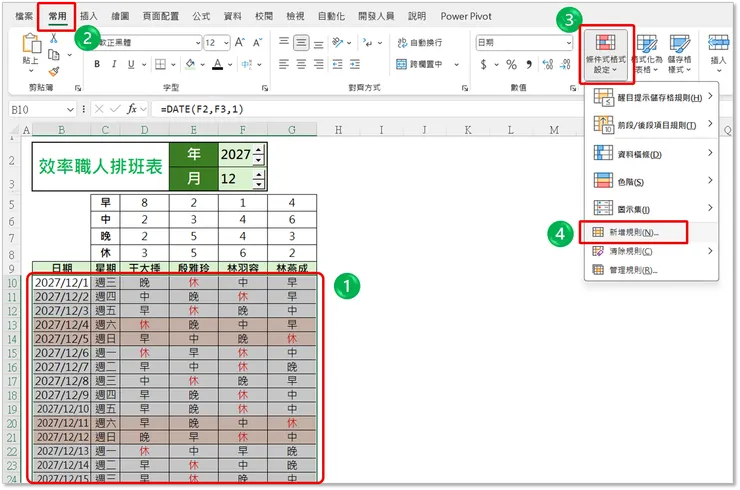Screen dimensions: 740x490
Task: Open the font name dropdown
Action: [198, 42]
